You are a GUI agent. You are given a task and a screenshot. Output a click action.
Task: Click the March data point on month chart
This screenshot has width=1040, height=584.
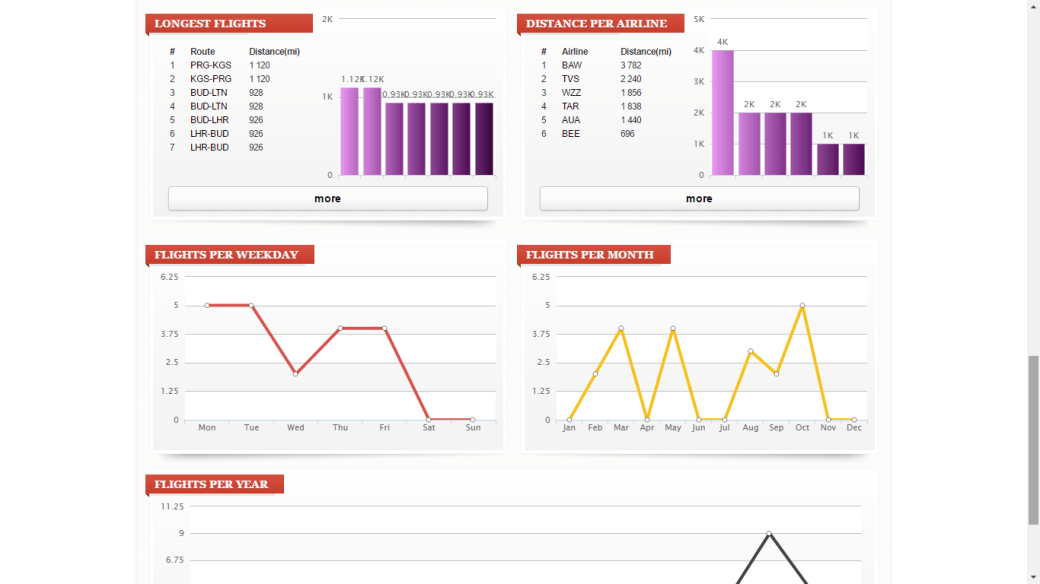point(621,328)
